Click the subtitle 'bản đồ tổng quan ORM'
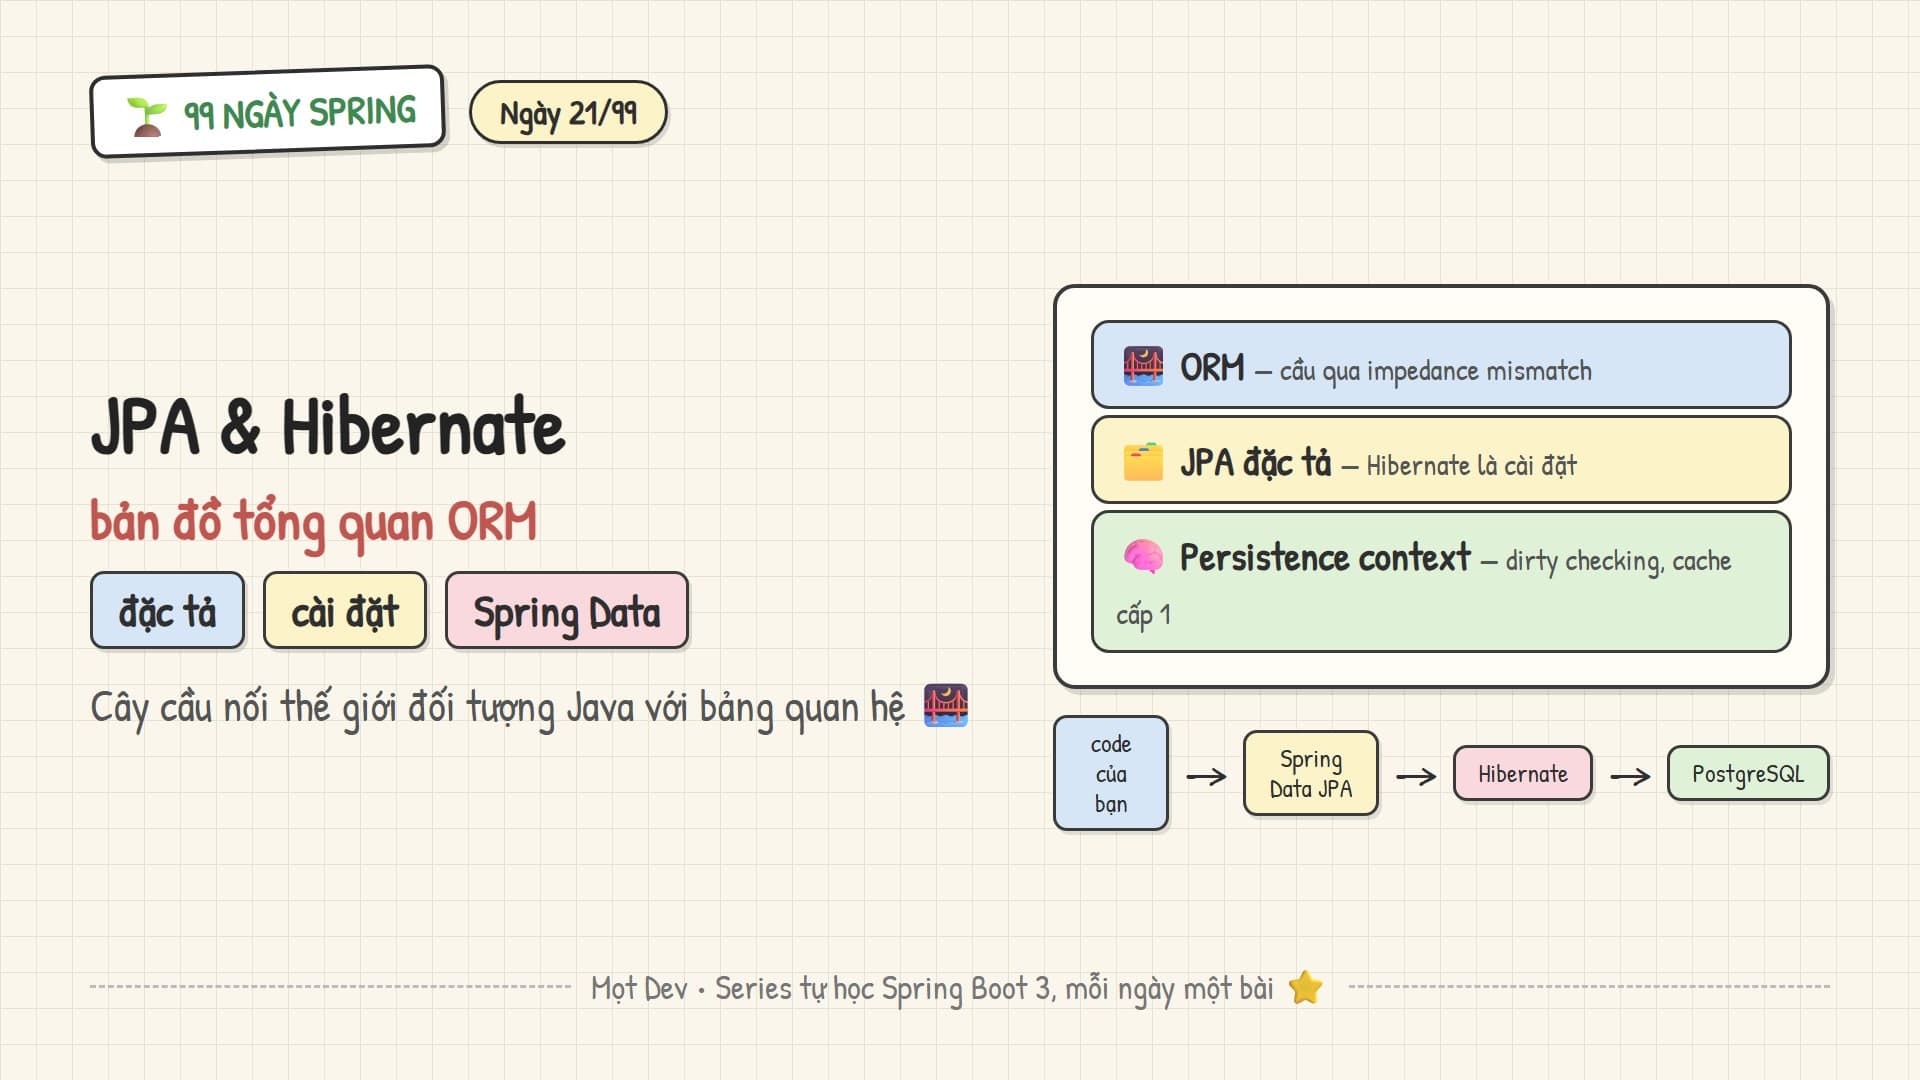This screenshot has width=1920, height=1080. click(x=313, y=523)
